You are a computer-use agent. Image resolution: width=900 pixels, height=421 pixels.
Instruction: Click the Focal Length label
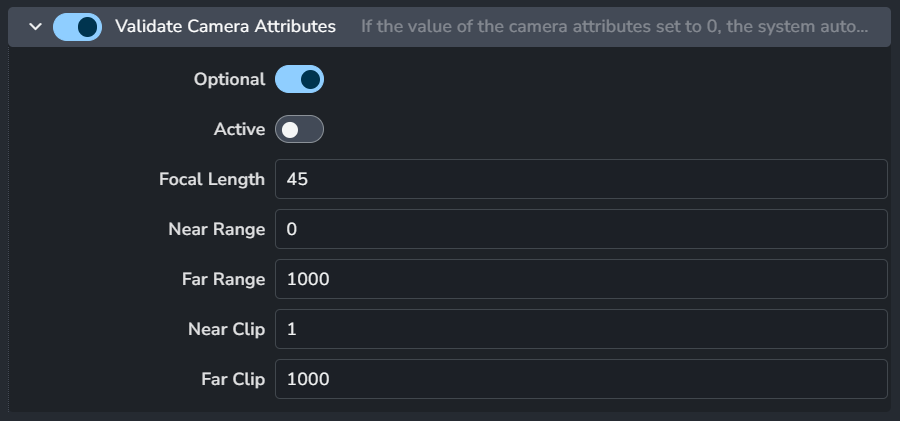[x=212, y=179]
